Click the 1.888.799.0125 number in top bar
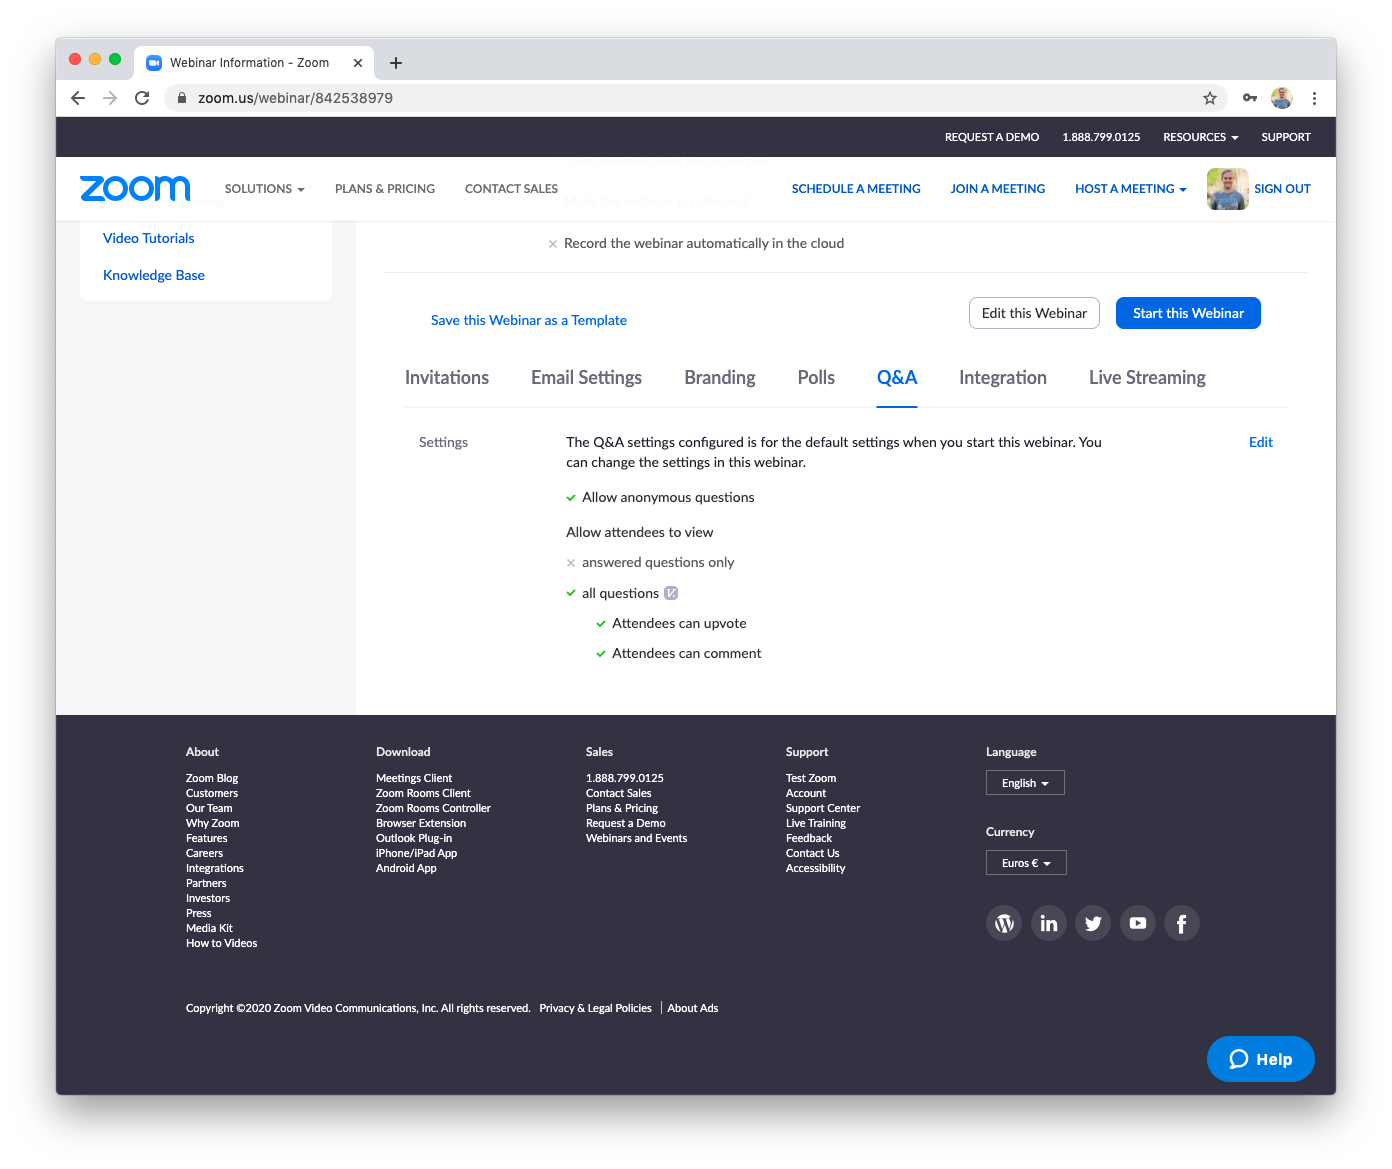 pyautogui.click(x=1101, y=137)
